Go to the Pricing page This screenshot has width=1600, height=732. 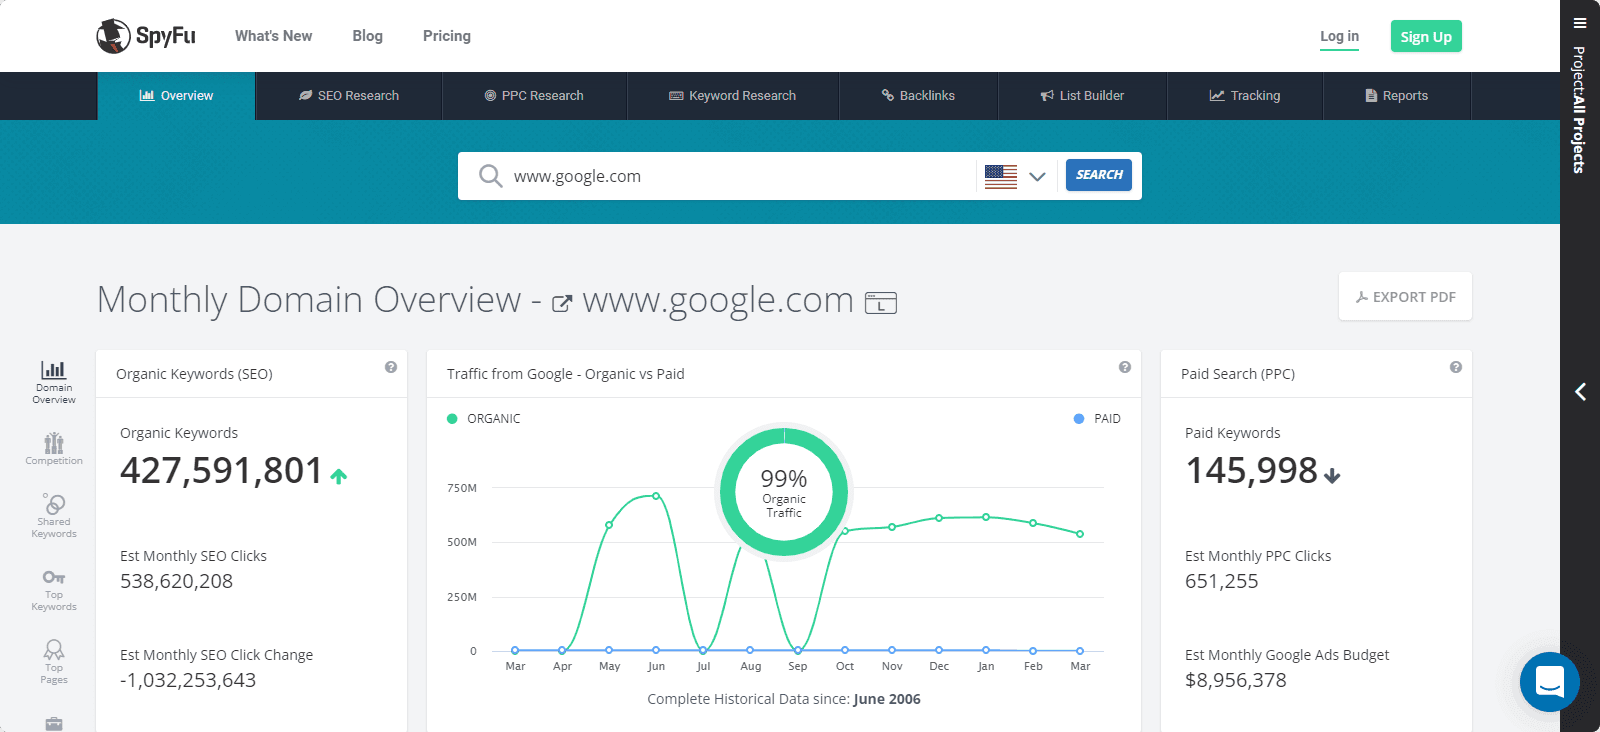tap(446, 36)
